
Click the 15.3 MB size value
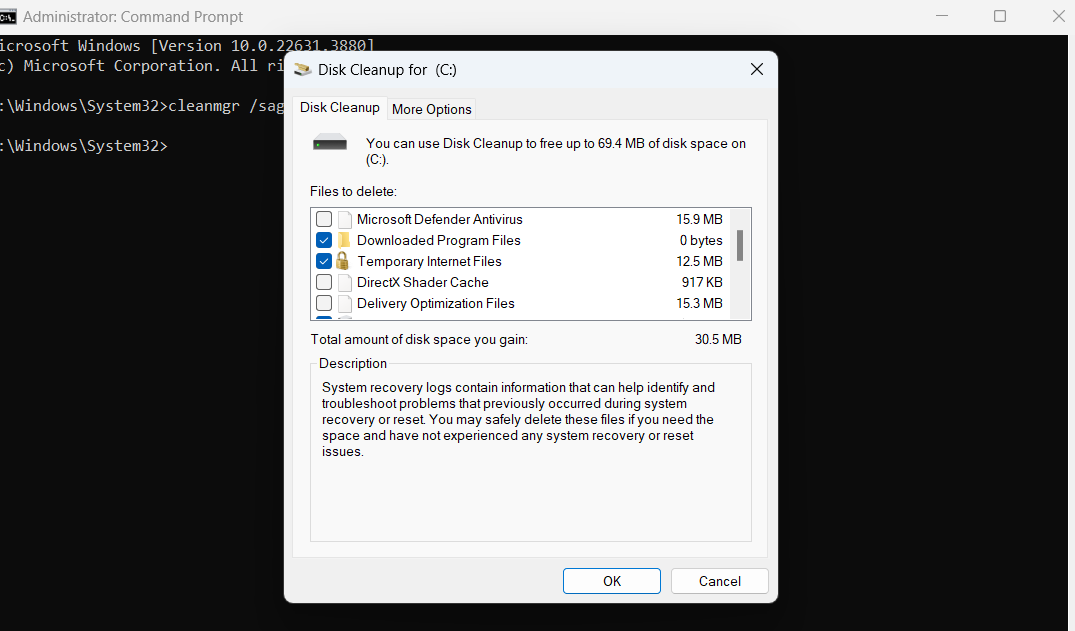699,303
